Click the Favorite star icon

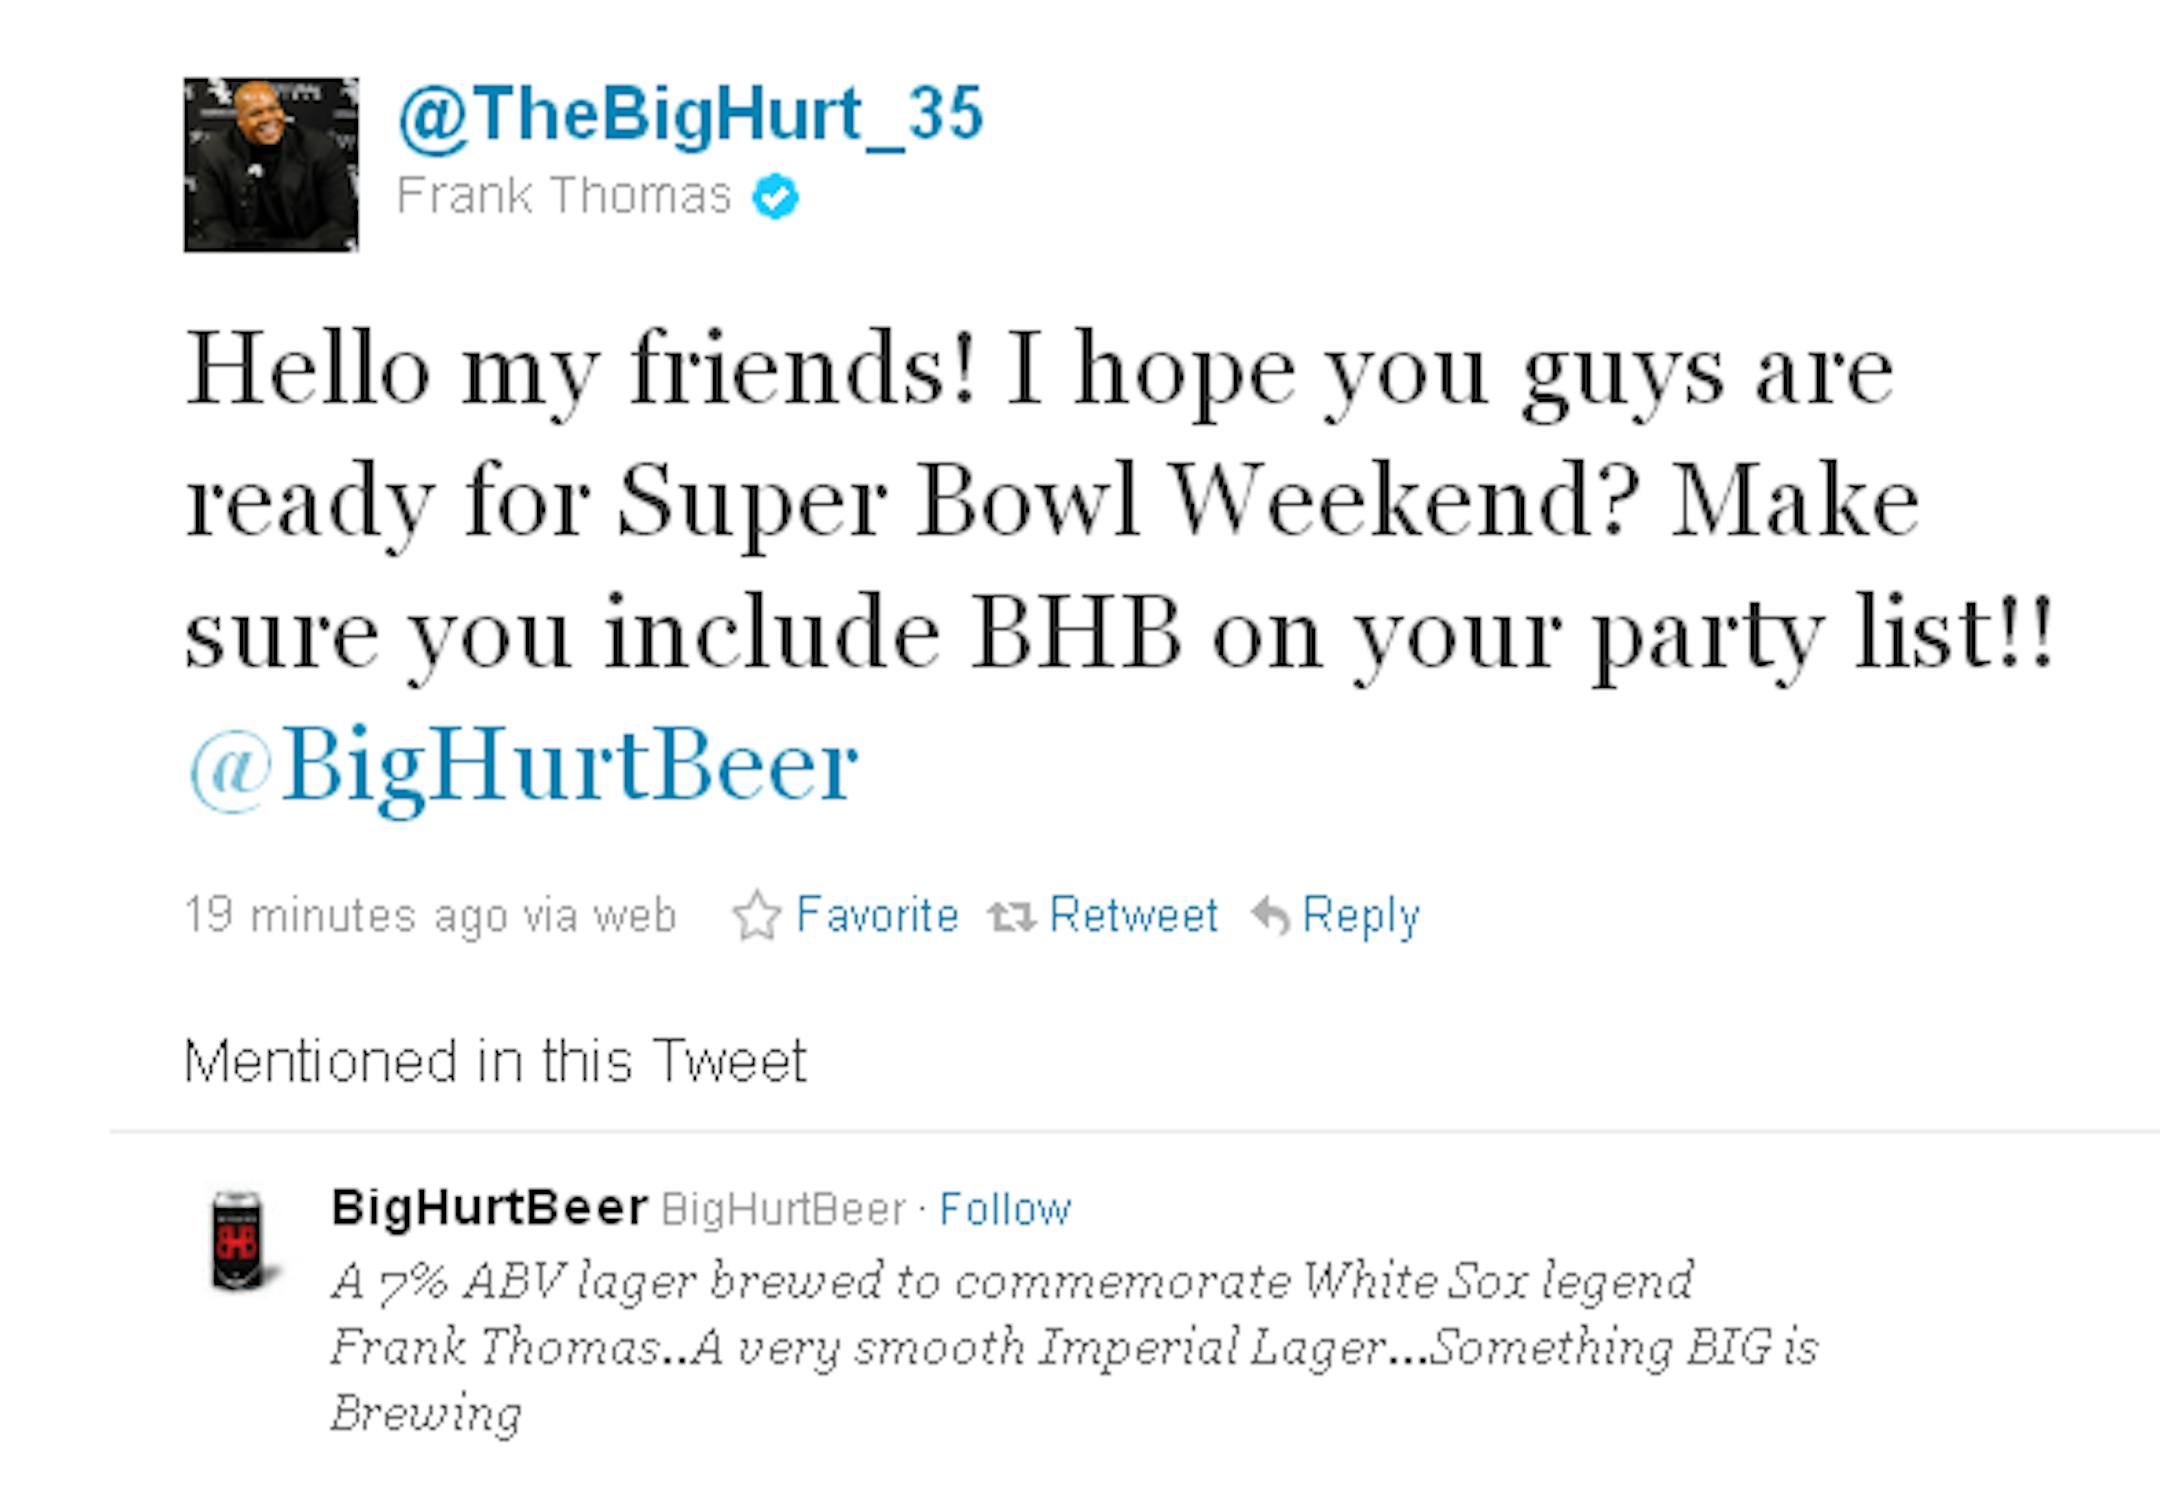756,915
